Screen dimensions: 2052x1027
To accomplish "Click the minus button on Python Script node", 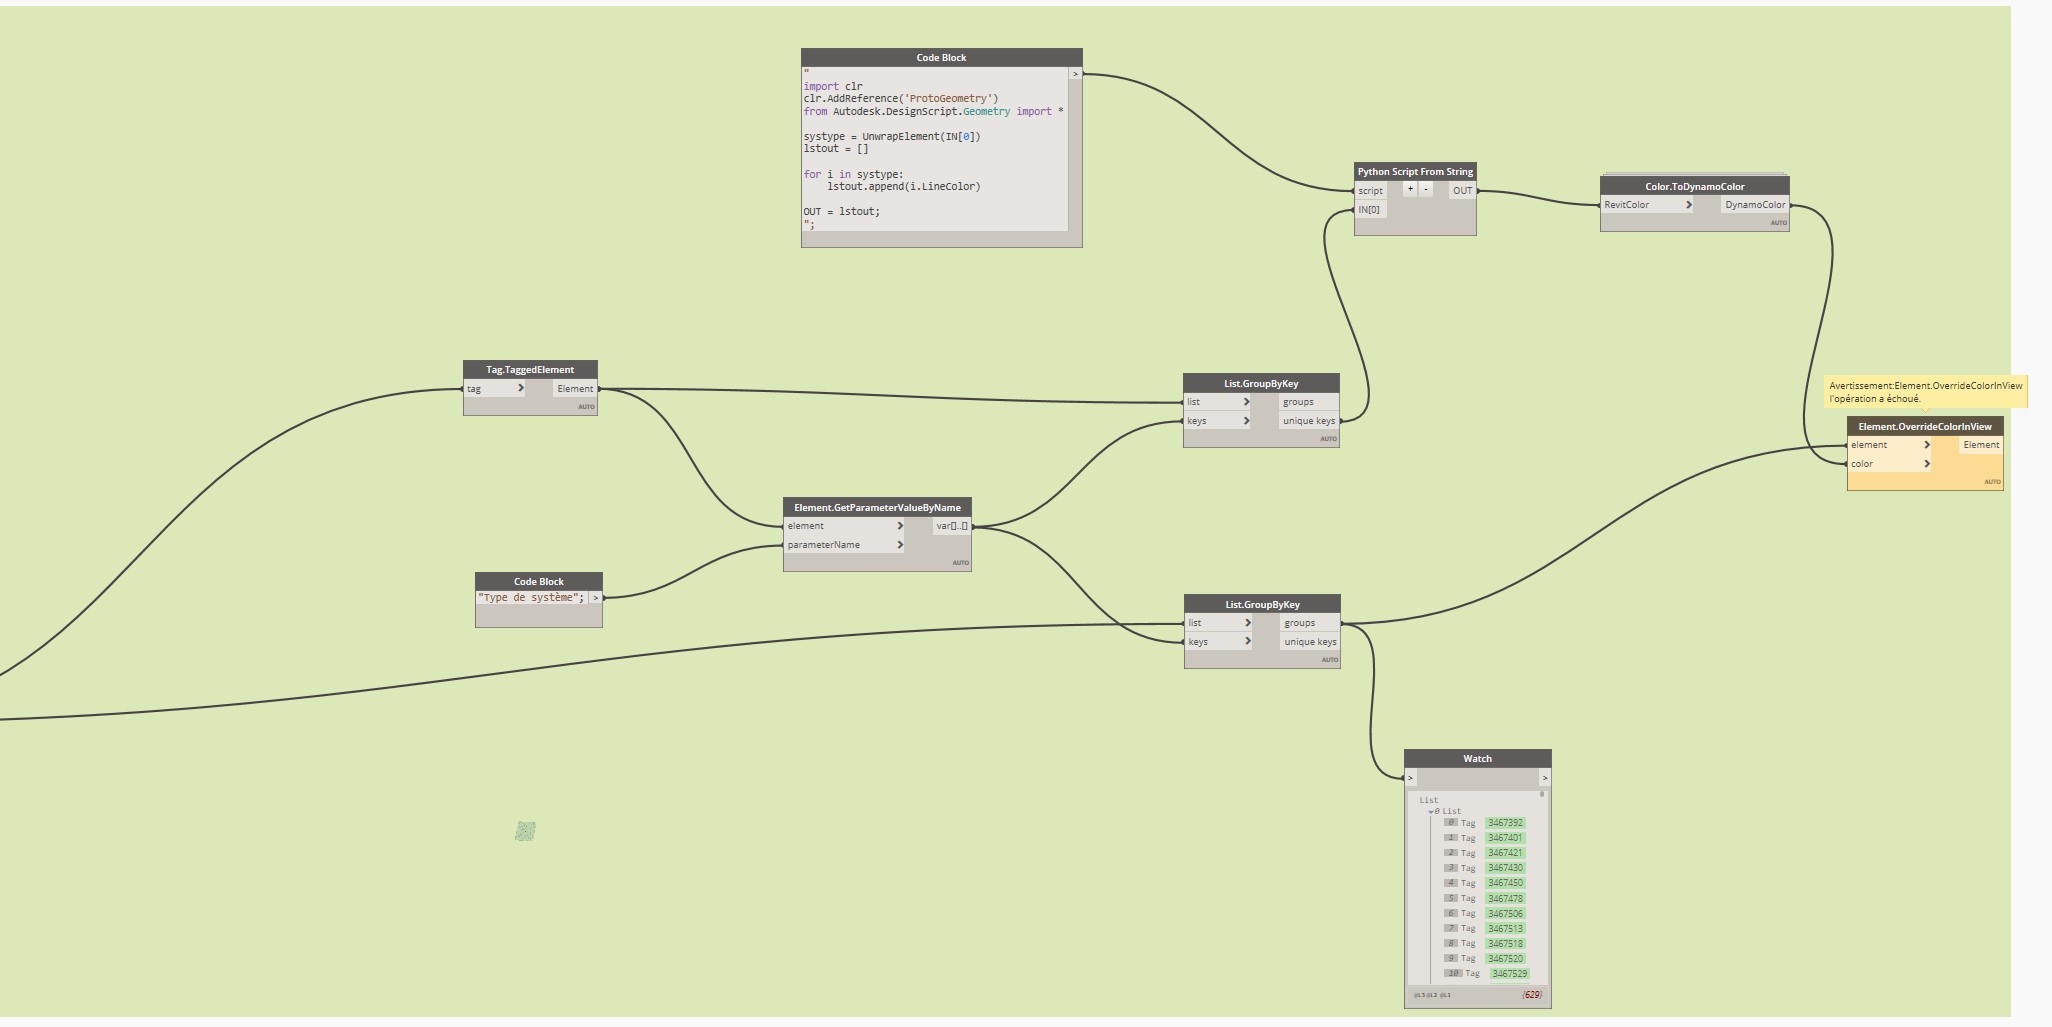I will pyautogui.click(x=1426, y=189).
